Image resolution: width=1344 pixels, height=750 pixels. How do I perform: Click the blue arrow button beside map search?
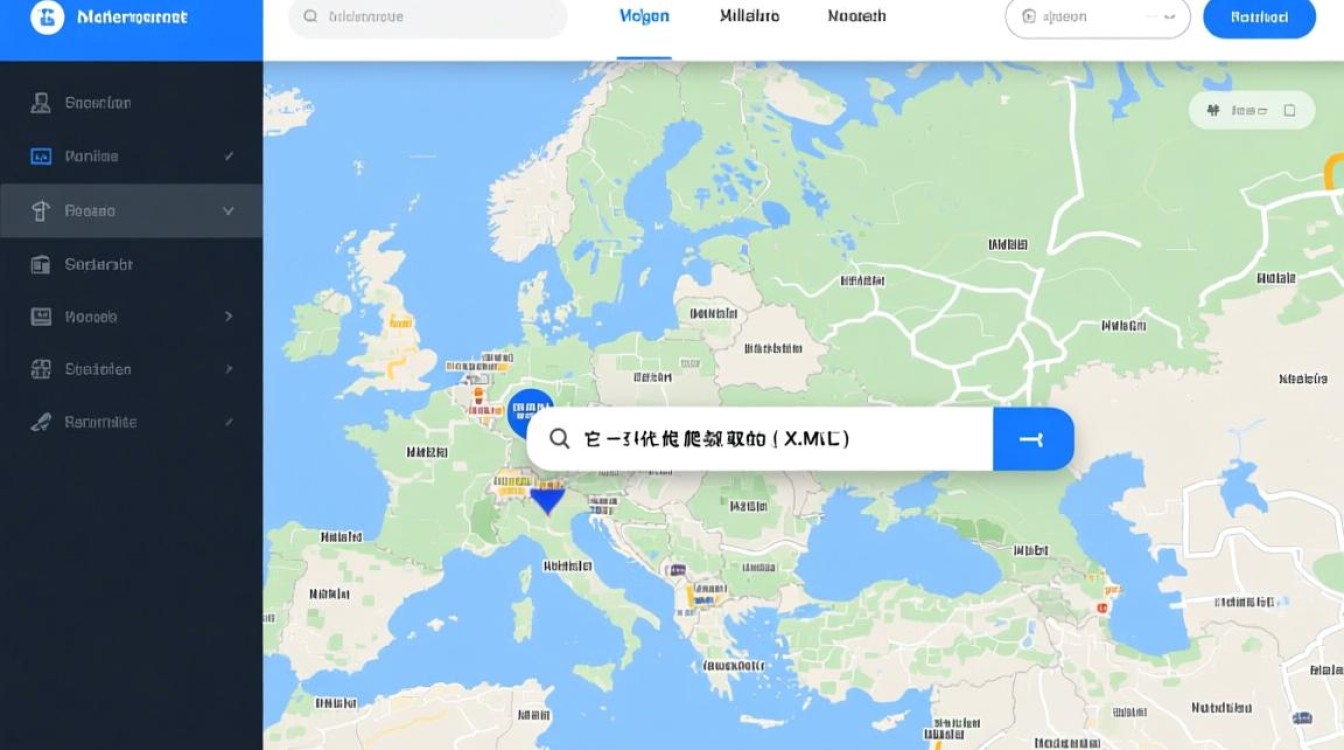pos(1033,439)
